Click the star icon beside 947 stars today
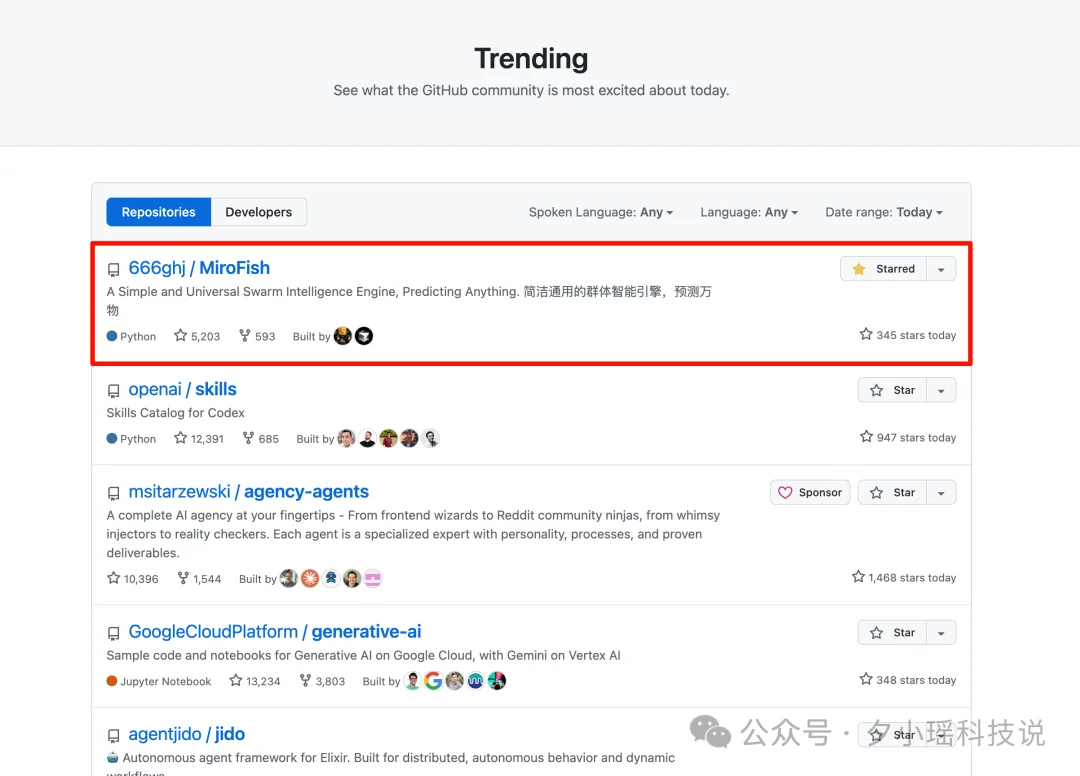 (865, 437)
